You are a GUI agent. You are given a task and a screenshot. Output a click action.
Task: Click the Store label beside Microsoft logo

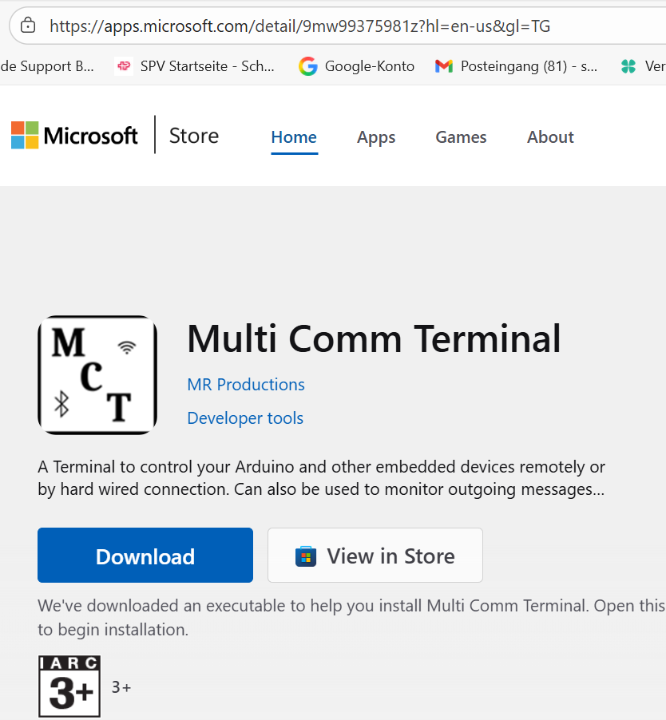point(194,136)
